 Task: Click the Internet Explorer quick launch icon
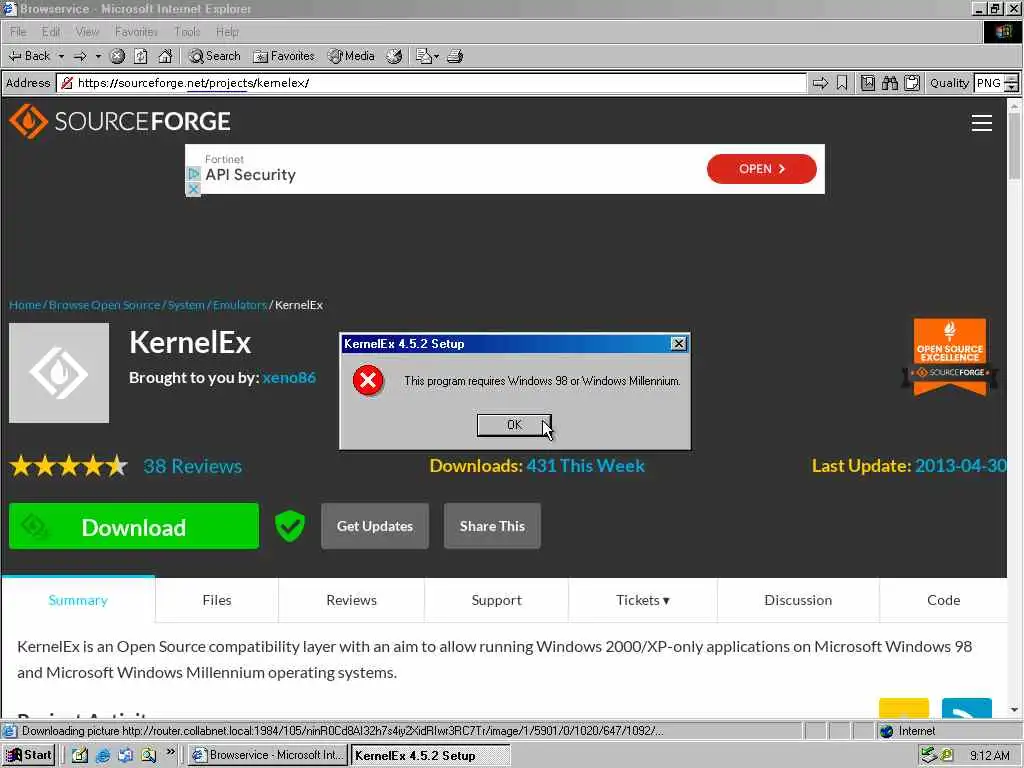[x=103, y=756]
